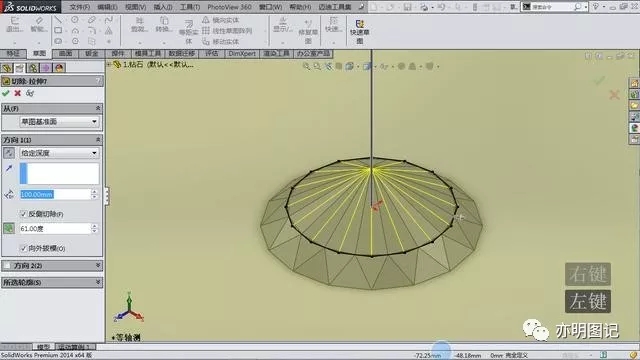Switch to the 钣金 sheet metal tab
640x360 pixels.
(x=91, y=53)
